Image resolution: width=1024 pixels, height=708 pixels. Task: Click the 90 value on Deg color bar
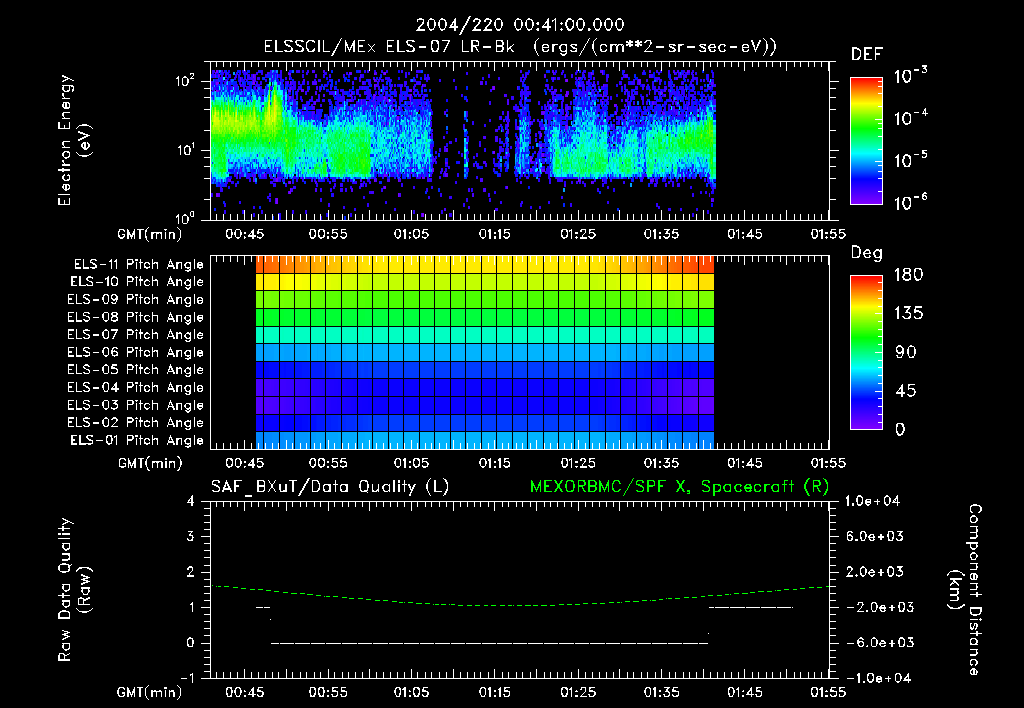tap(905, 353)
